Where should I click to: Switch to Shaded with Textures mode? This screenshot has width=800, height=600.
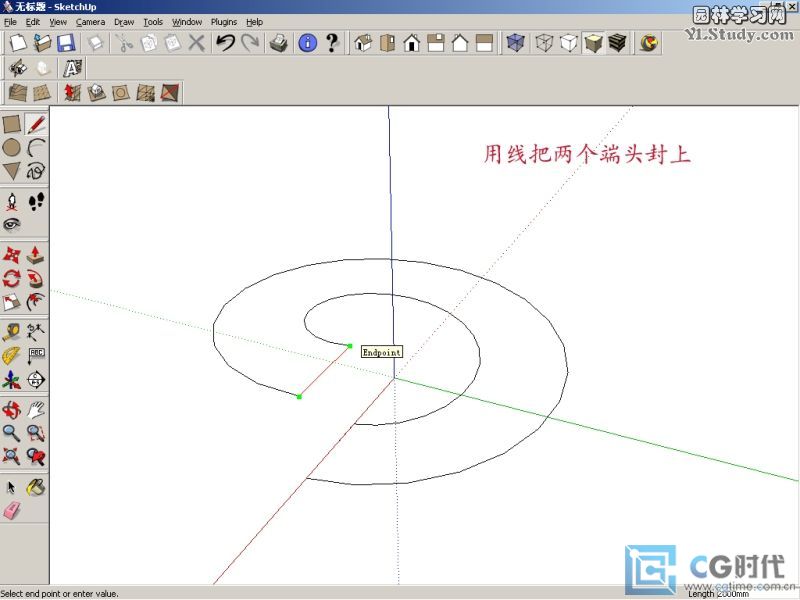[617, 43]
